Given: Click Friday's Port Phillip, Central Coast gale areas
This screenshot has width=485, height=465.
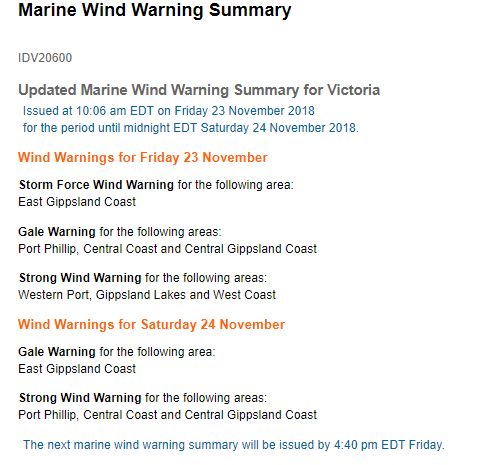Looking at the screenshot, I should click(x=167, y=249).
